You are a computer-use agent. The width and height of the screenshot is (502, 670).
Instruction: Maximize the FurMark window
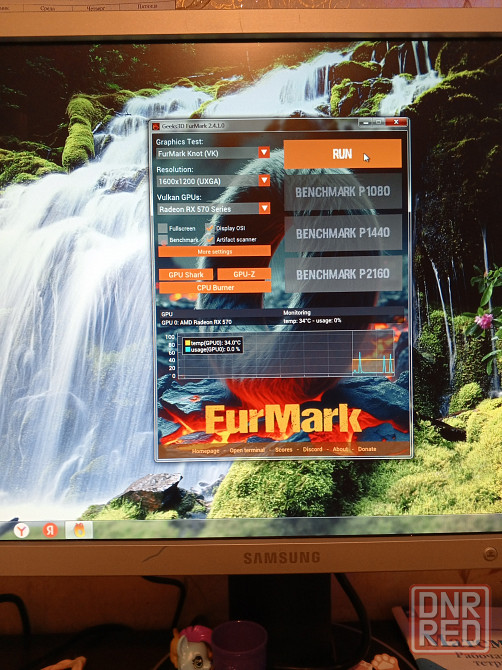[379, 123]
